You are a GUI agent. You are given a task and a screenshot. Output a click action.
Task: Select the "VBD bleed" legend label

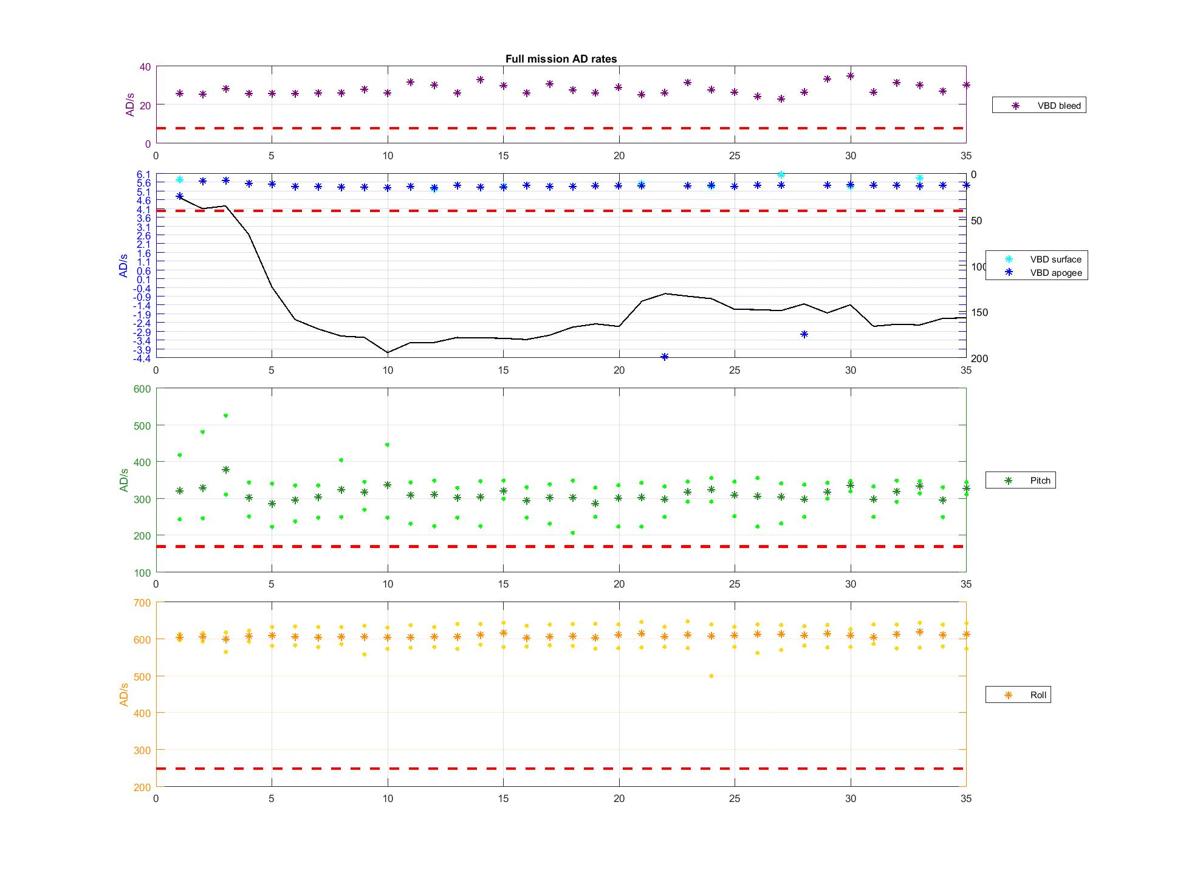tap(1057, 104)
